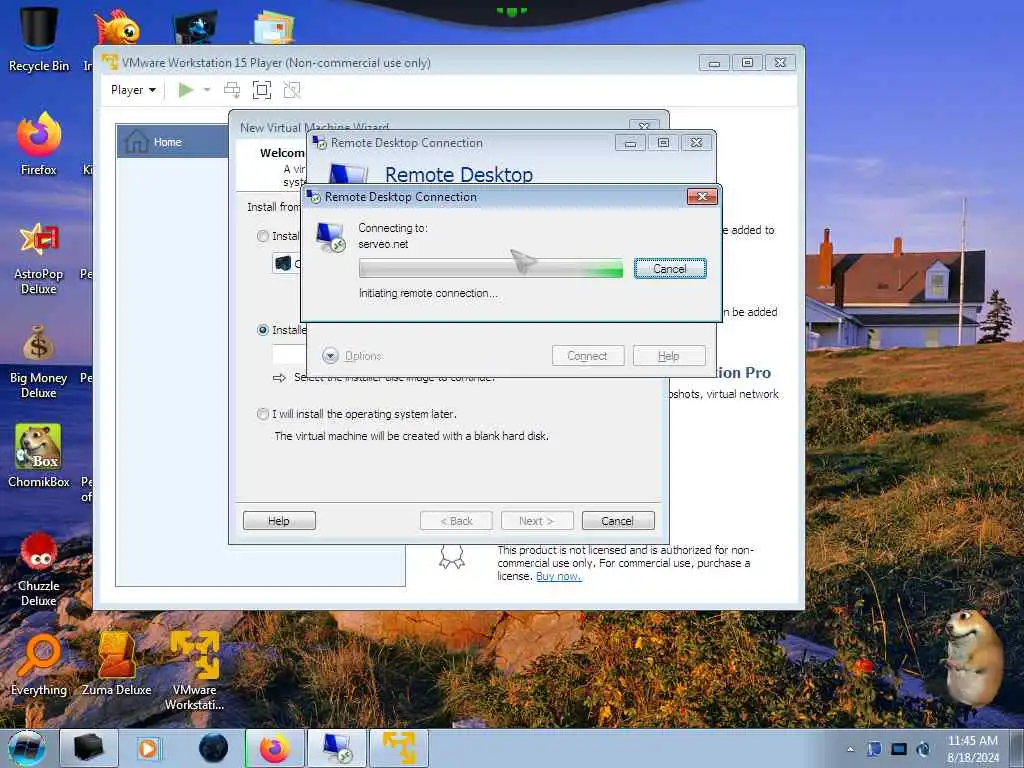The width and height of the screenshot is (1024, 768).
Task: Open the Firefox desktop shortcut
Action: [x=39, y=144]
